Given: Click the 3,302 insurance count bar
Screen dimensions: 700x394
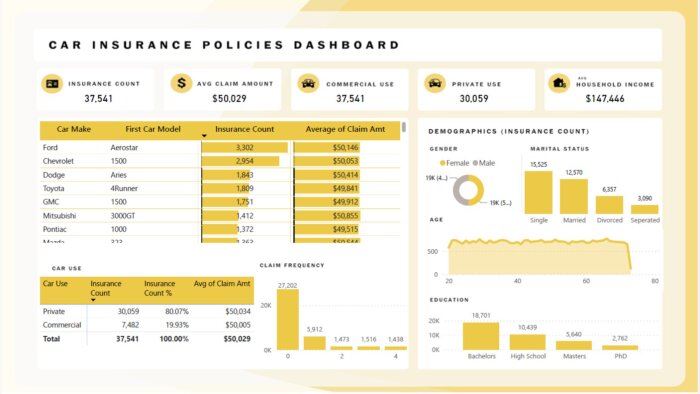Looking at the screenshot, I should pyautogui.click(x=245, y=147).
